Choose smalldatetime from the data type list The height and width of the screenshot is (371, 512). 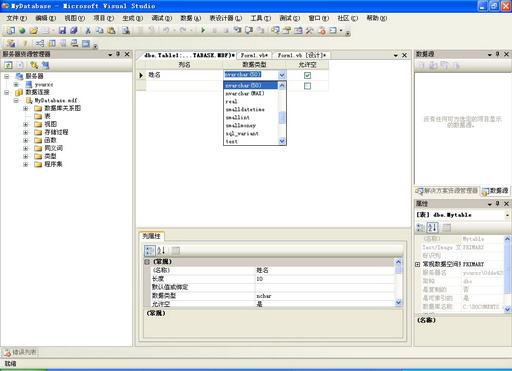point(251,110)
